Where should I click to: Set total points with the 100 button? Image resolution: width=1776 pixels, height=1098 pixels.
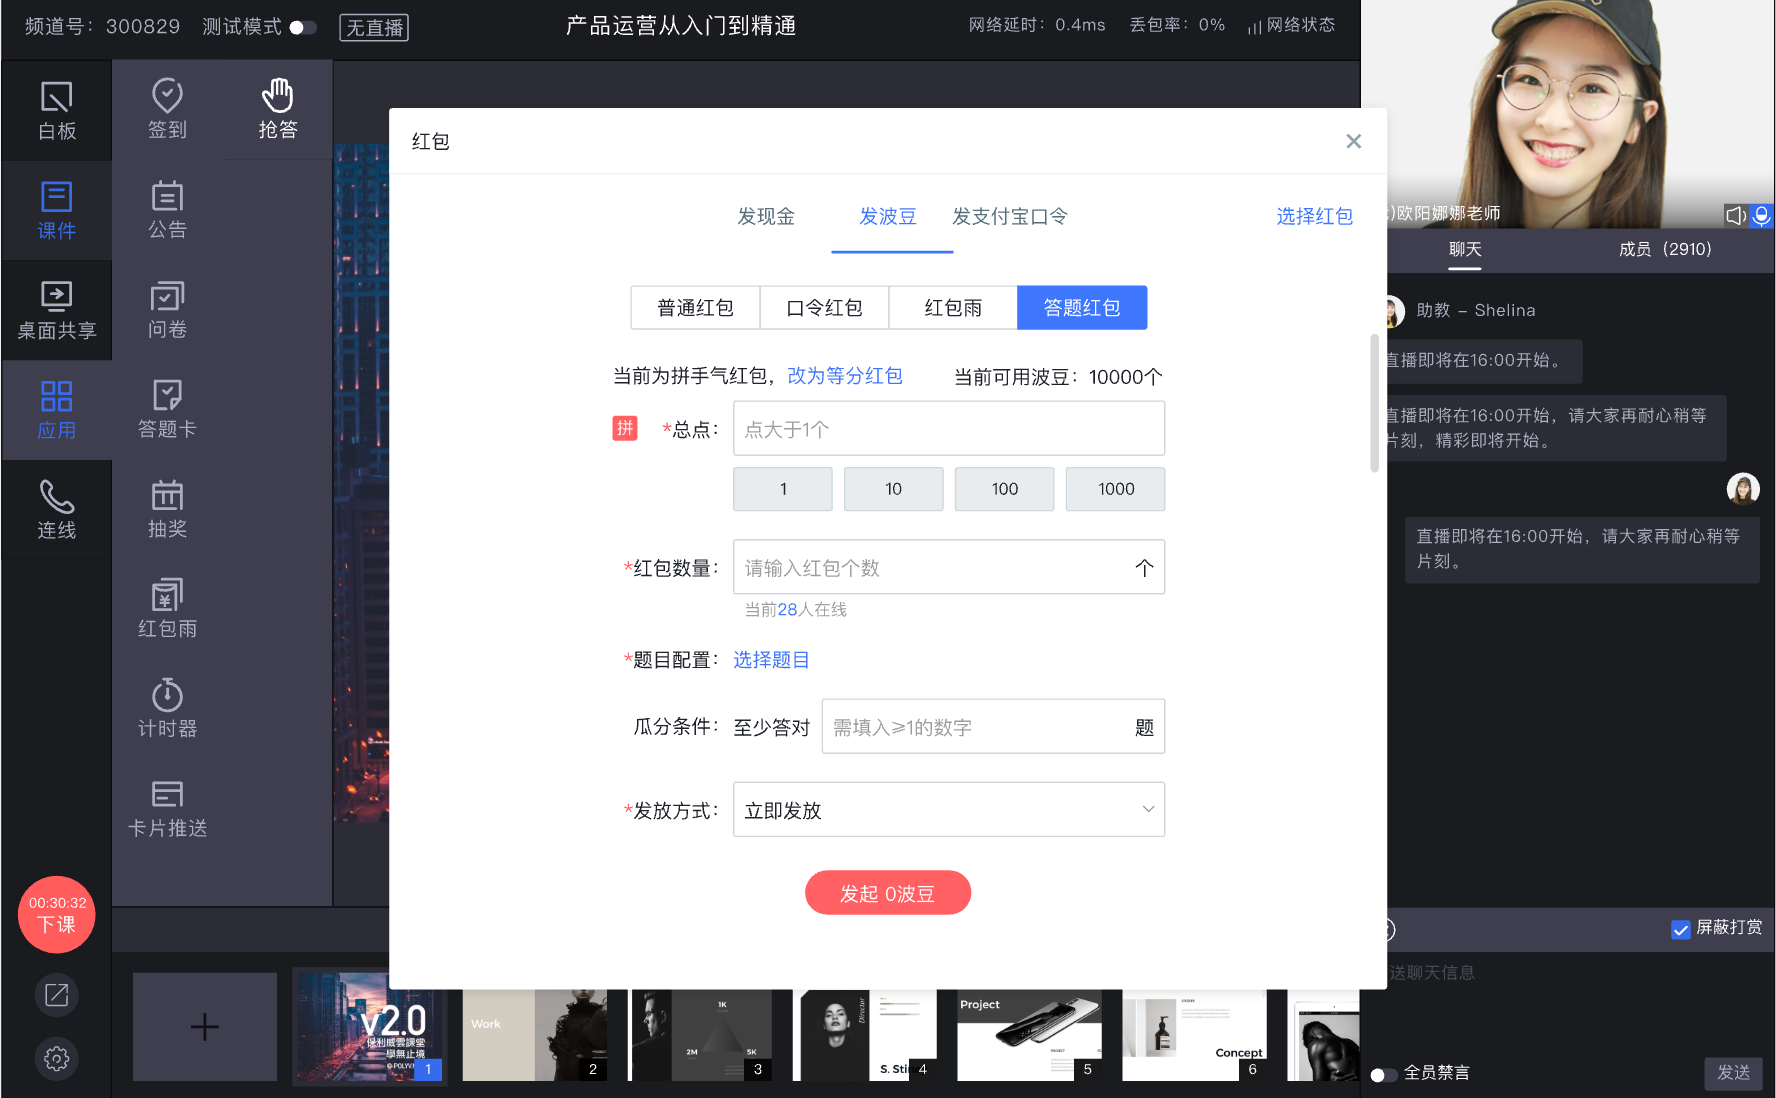[x=1005, y=489]
